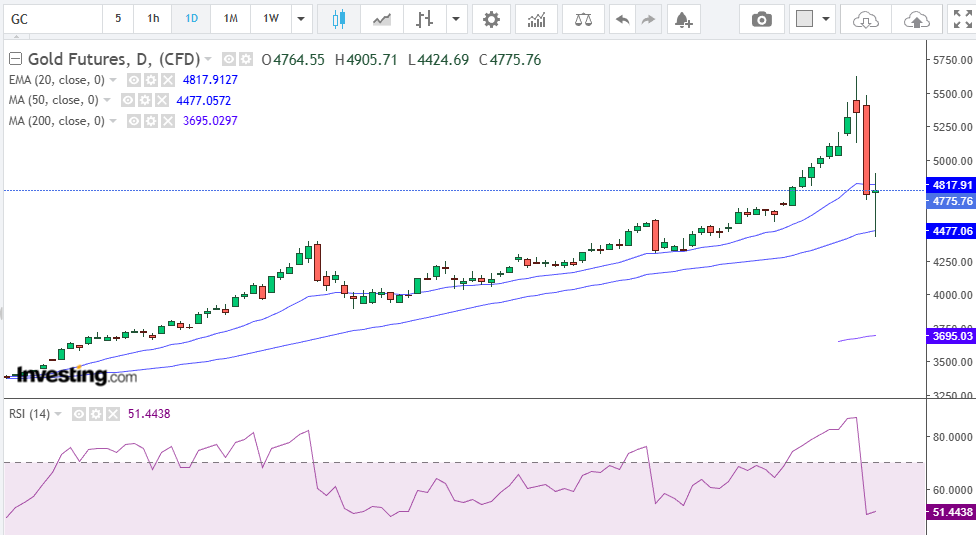Screen dimensions: 976x535
Task: Click the Investing.com logo link
Action: pyautogui.click(x=75, y=376)
